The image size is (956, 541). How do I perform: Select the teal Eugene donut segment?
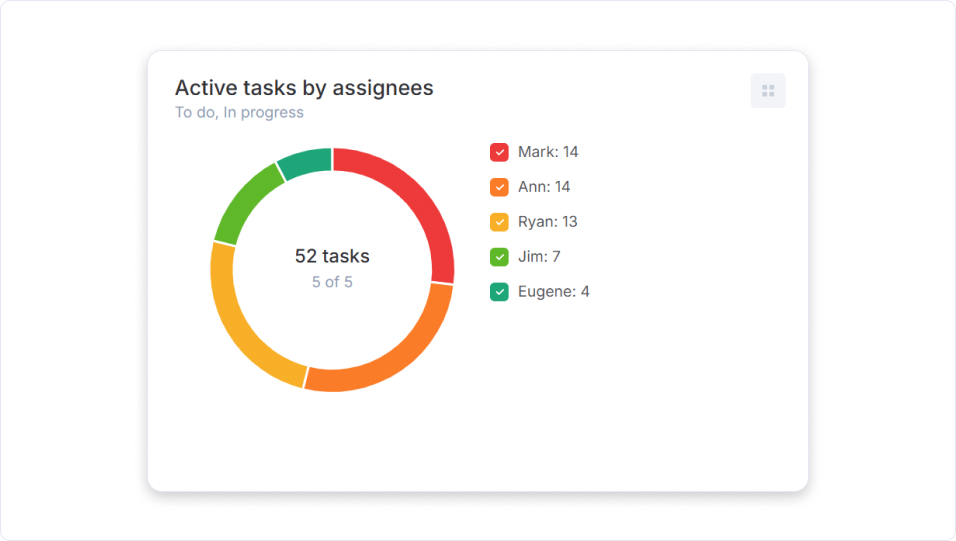pos(306,162)
